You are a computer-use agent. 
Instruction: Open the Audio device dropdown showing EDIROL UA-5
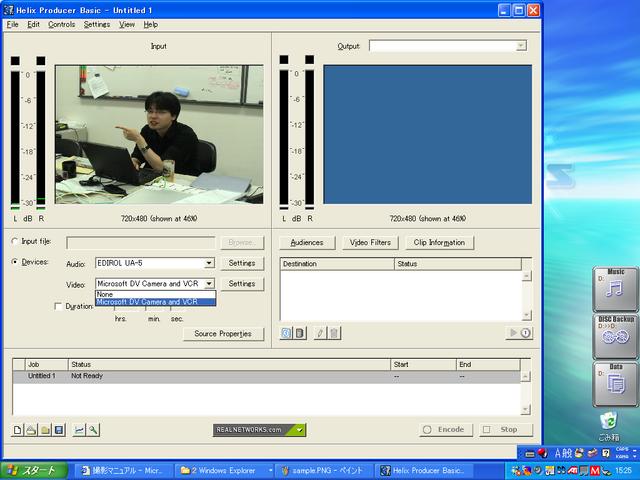tap(209, 263)
